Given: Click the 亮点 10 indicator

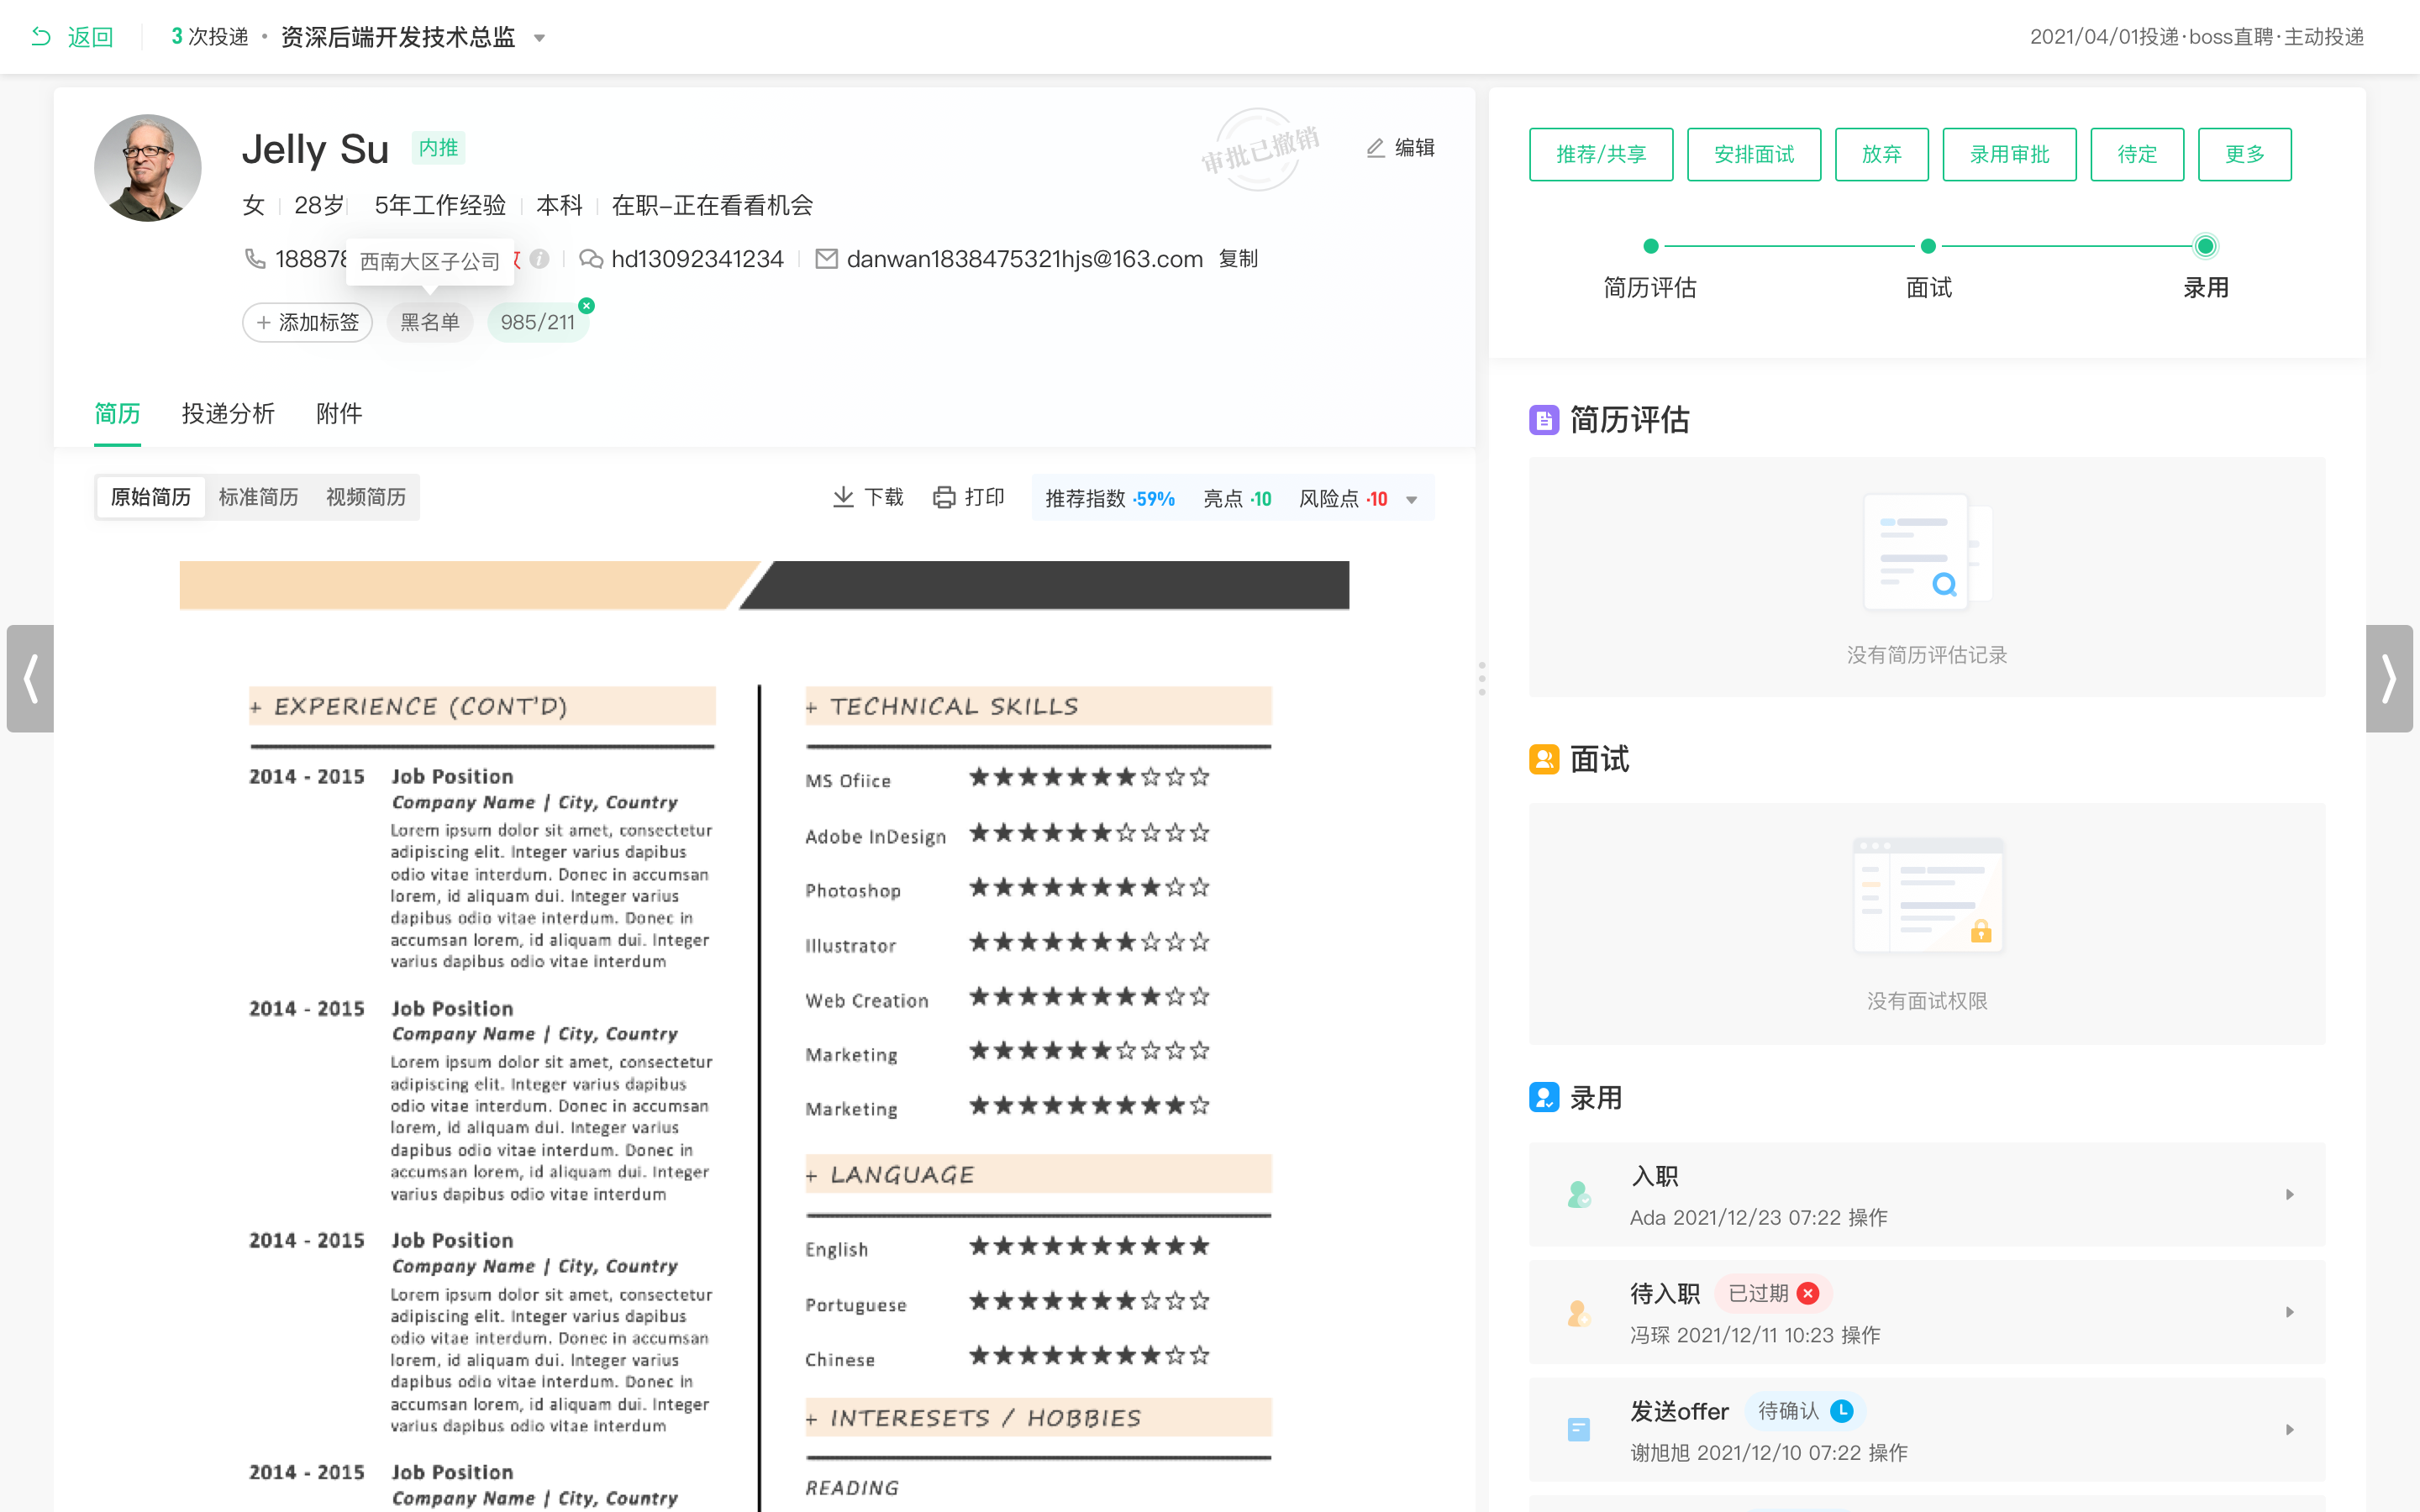Looking at the screenshot, I should (1237, 498).
